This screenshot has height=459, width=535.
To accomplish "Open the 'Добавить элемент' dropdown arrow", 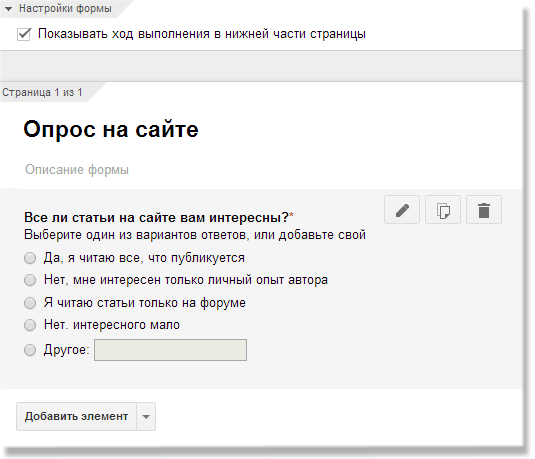I will (146, 416).
